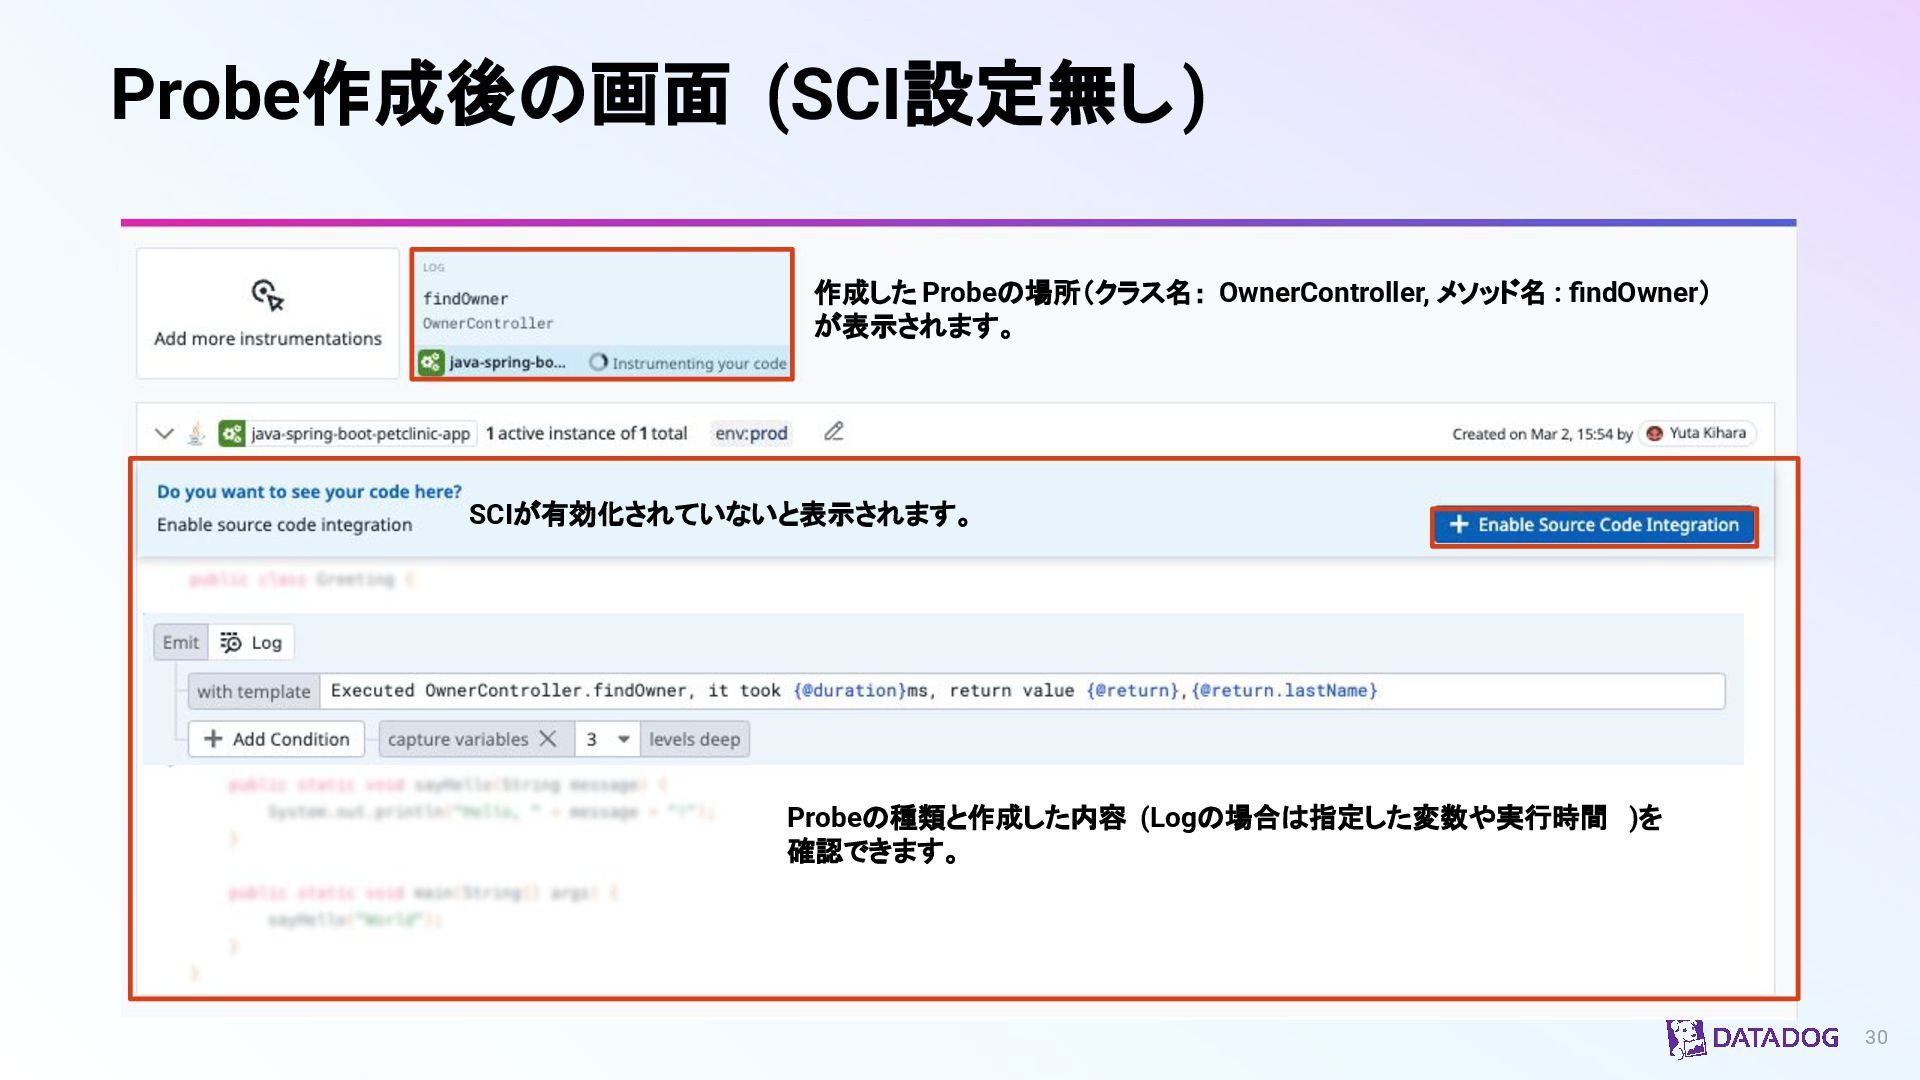
Task: Click the Java language icon in service row
Action: pyautogui.click(x=197, y=433)
